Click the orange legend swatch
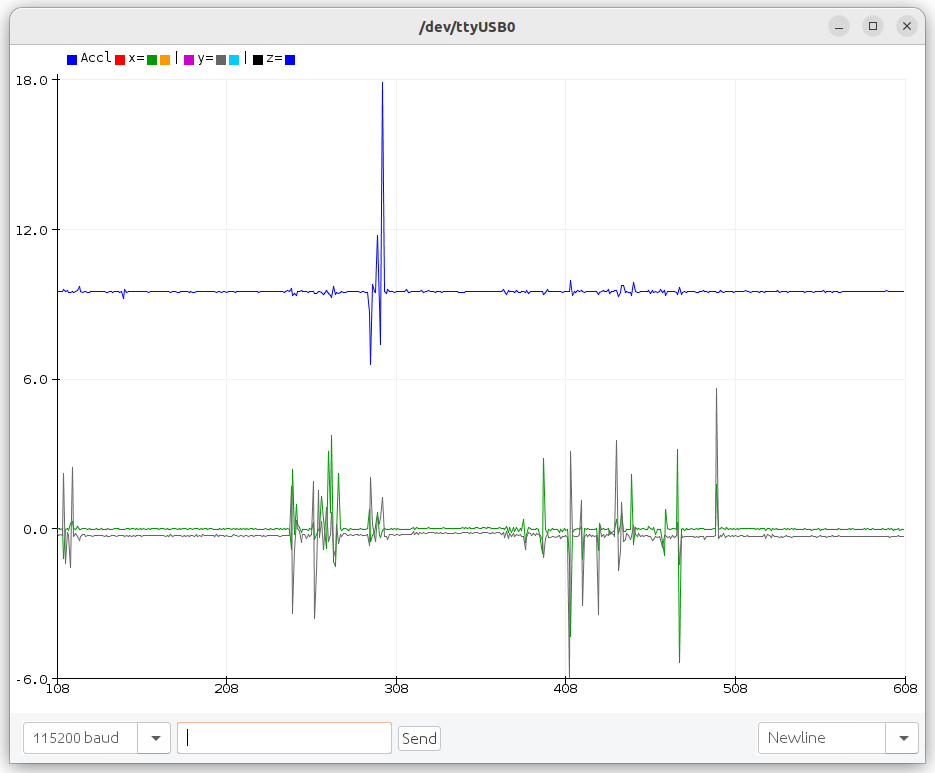 [165, 60]
